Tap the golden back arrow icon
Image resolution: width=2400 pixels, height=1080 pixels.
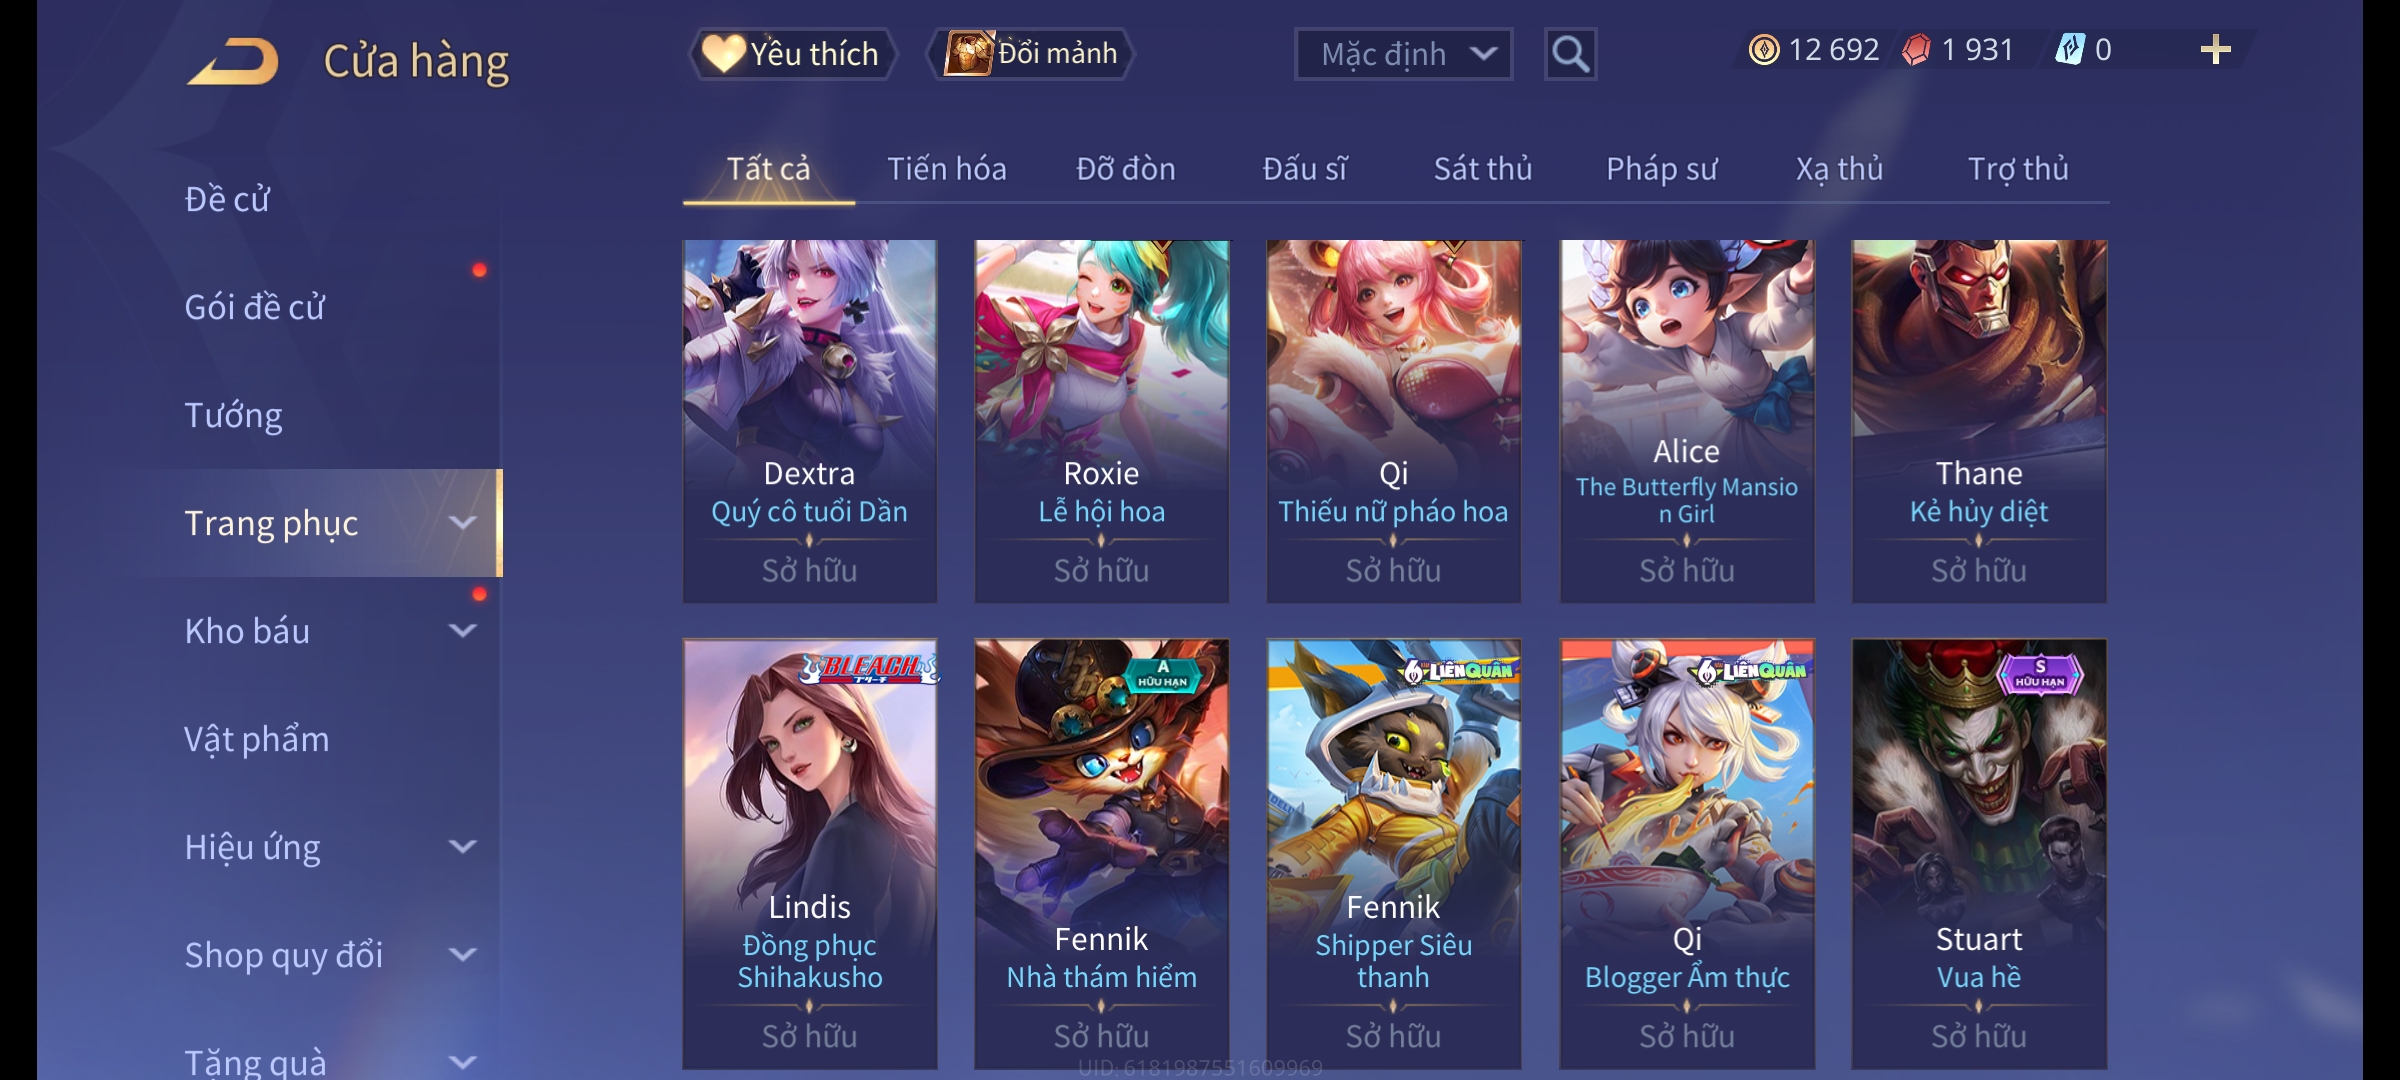tap(232, 61)
